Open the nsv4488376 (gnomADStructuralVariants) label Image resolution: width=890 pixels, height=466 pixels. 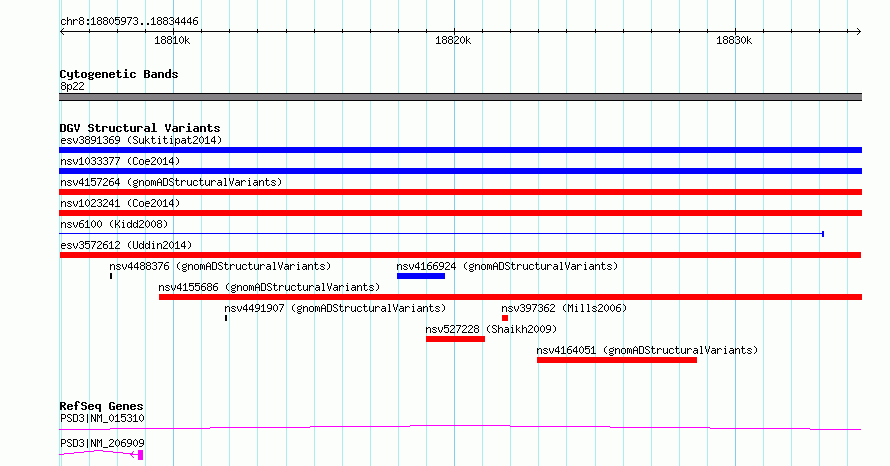pos(220,266)
